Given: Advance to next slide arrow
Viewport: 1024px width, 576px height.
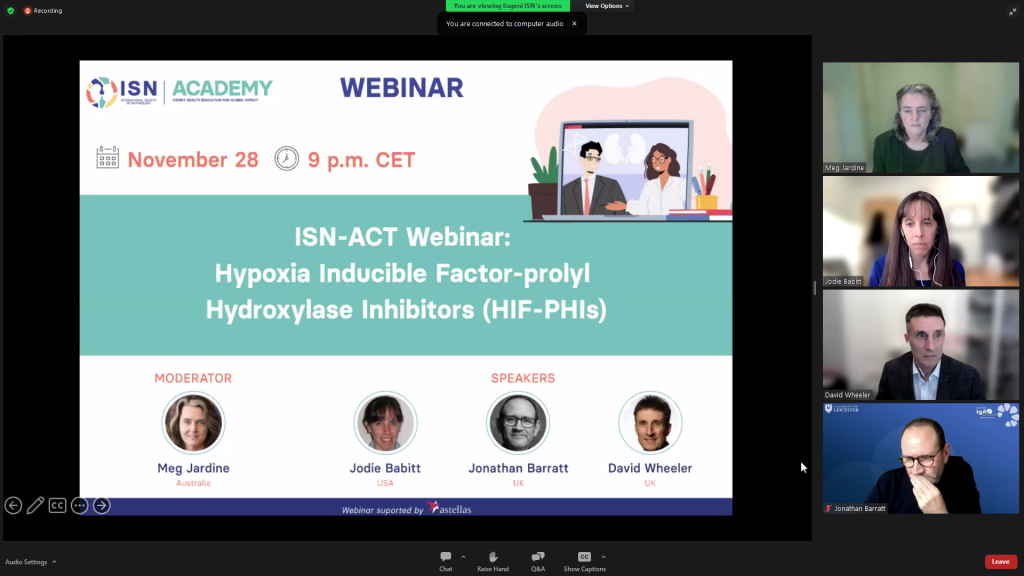Looking at the screenshot, I should pyautogui.click(x=101, y=505).
